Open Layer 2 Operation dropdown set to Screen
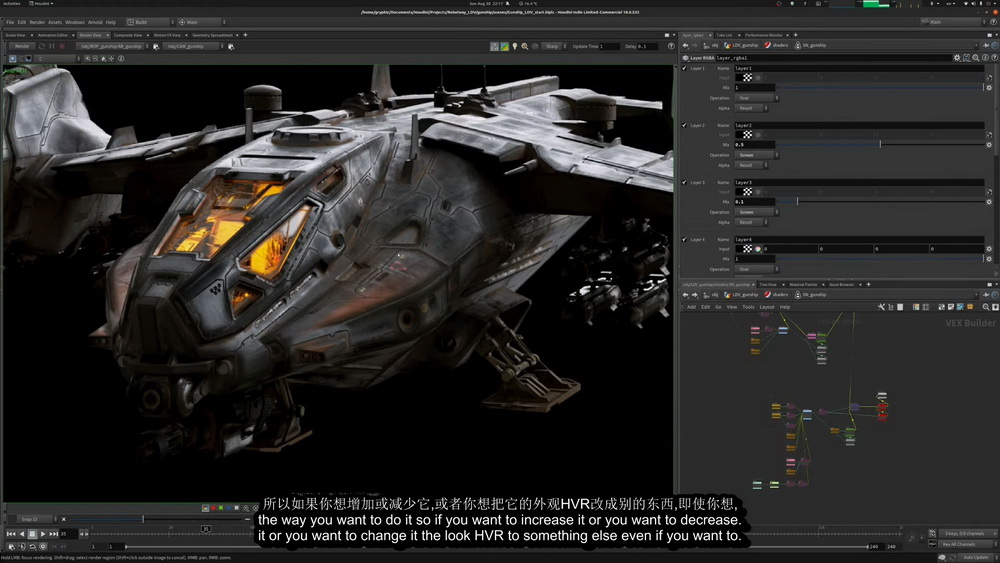 (756, 155)
